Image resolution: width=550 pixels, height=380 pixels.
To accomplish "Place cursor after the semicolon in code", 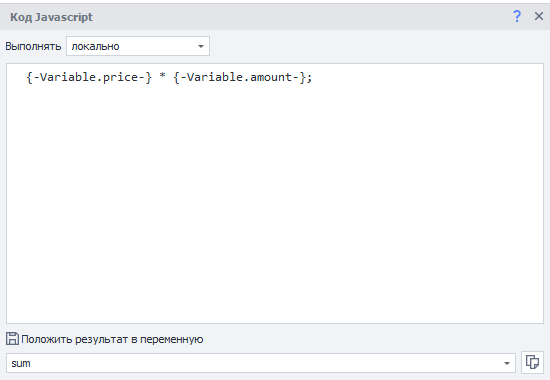I will (312, 77).
